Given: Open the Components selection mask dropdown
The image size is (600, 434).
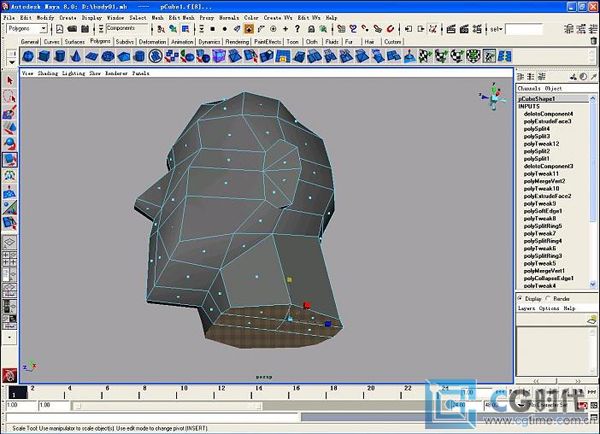Looking at the screenshot, I should coord(101,29).
